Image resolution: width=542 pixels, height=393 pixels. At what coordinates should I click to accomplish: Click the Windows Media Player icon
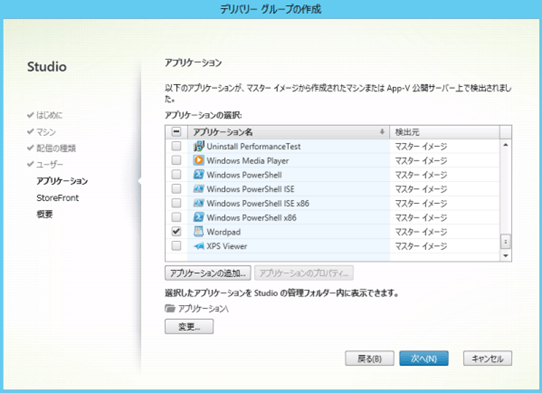point(198,160)
